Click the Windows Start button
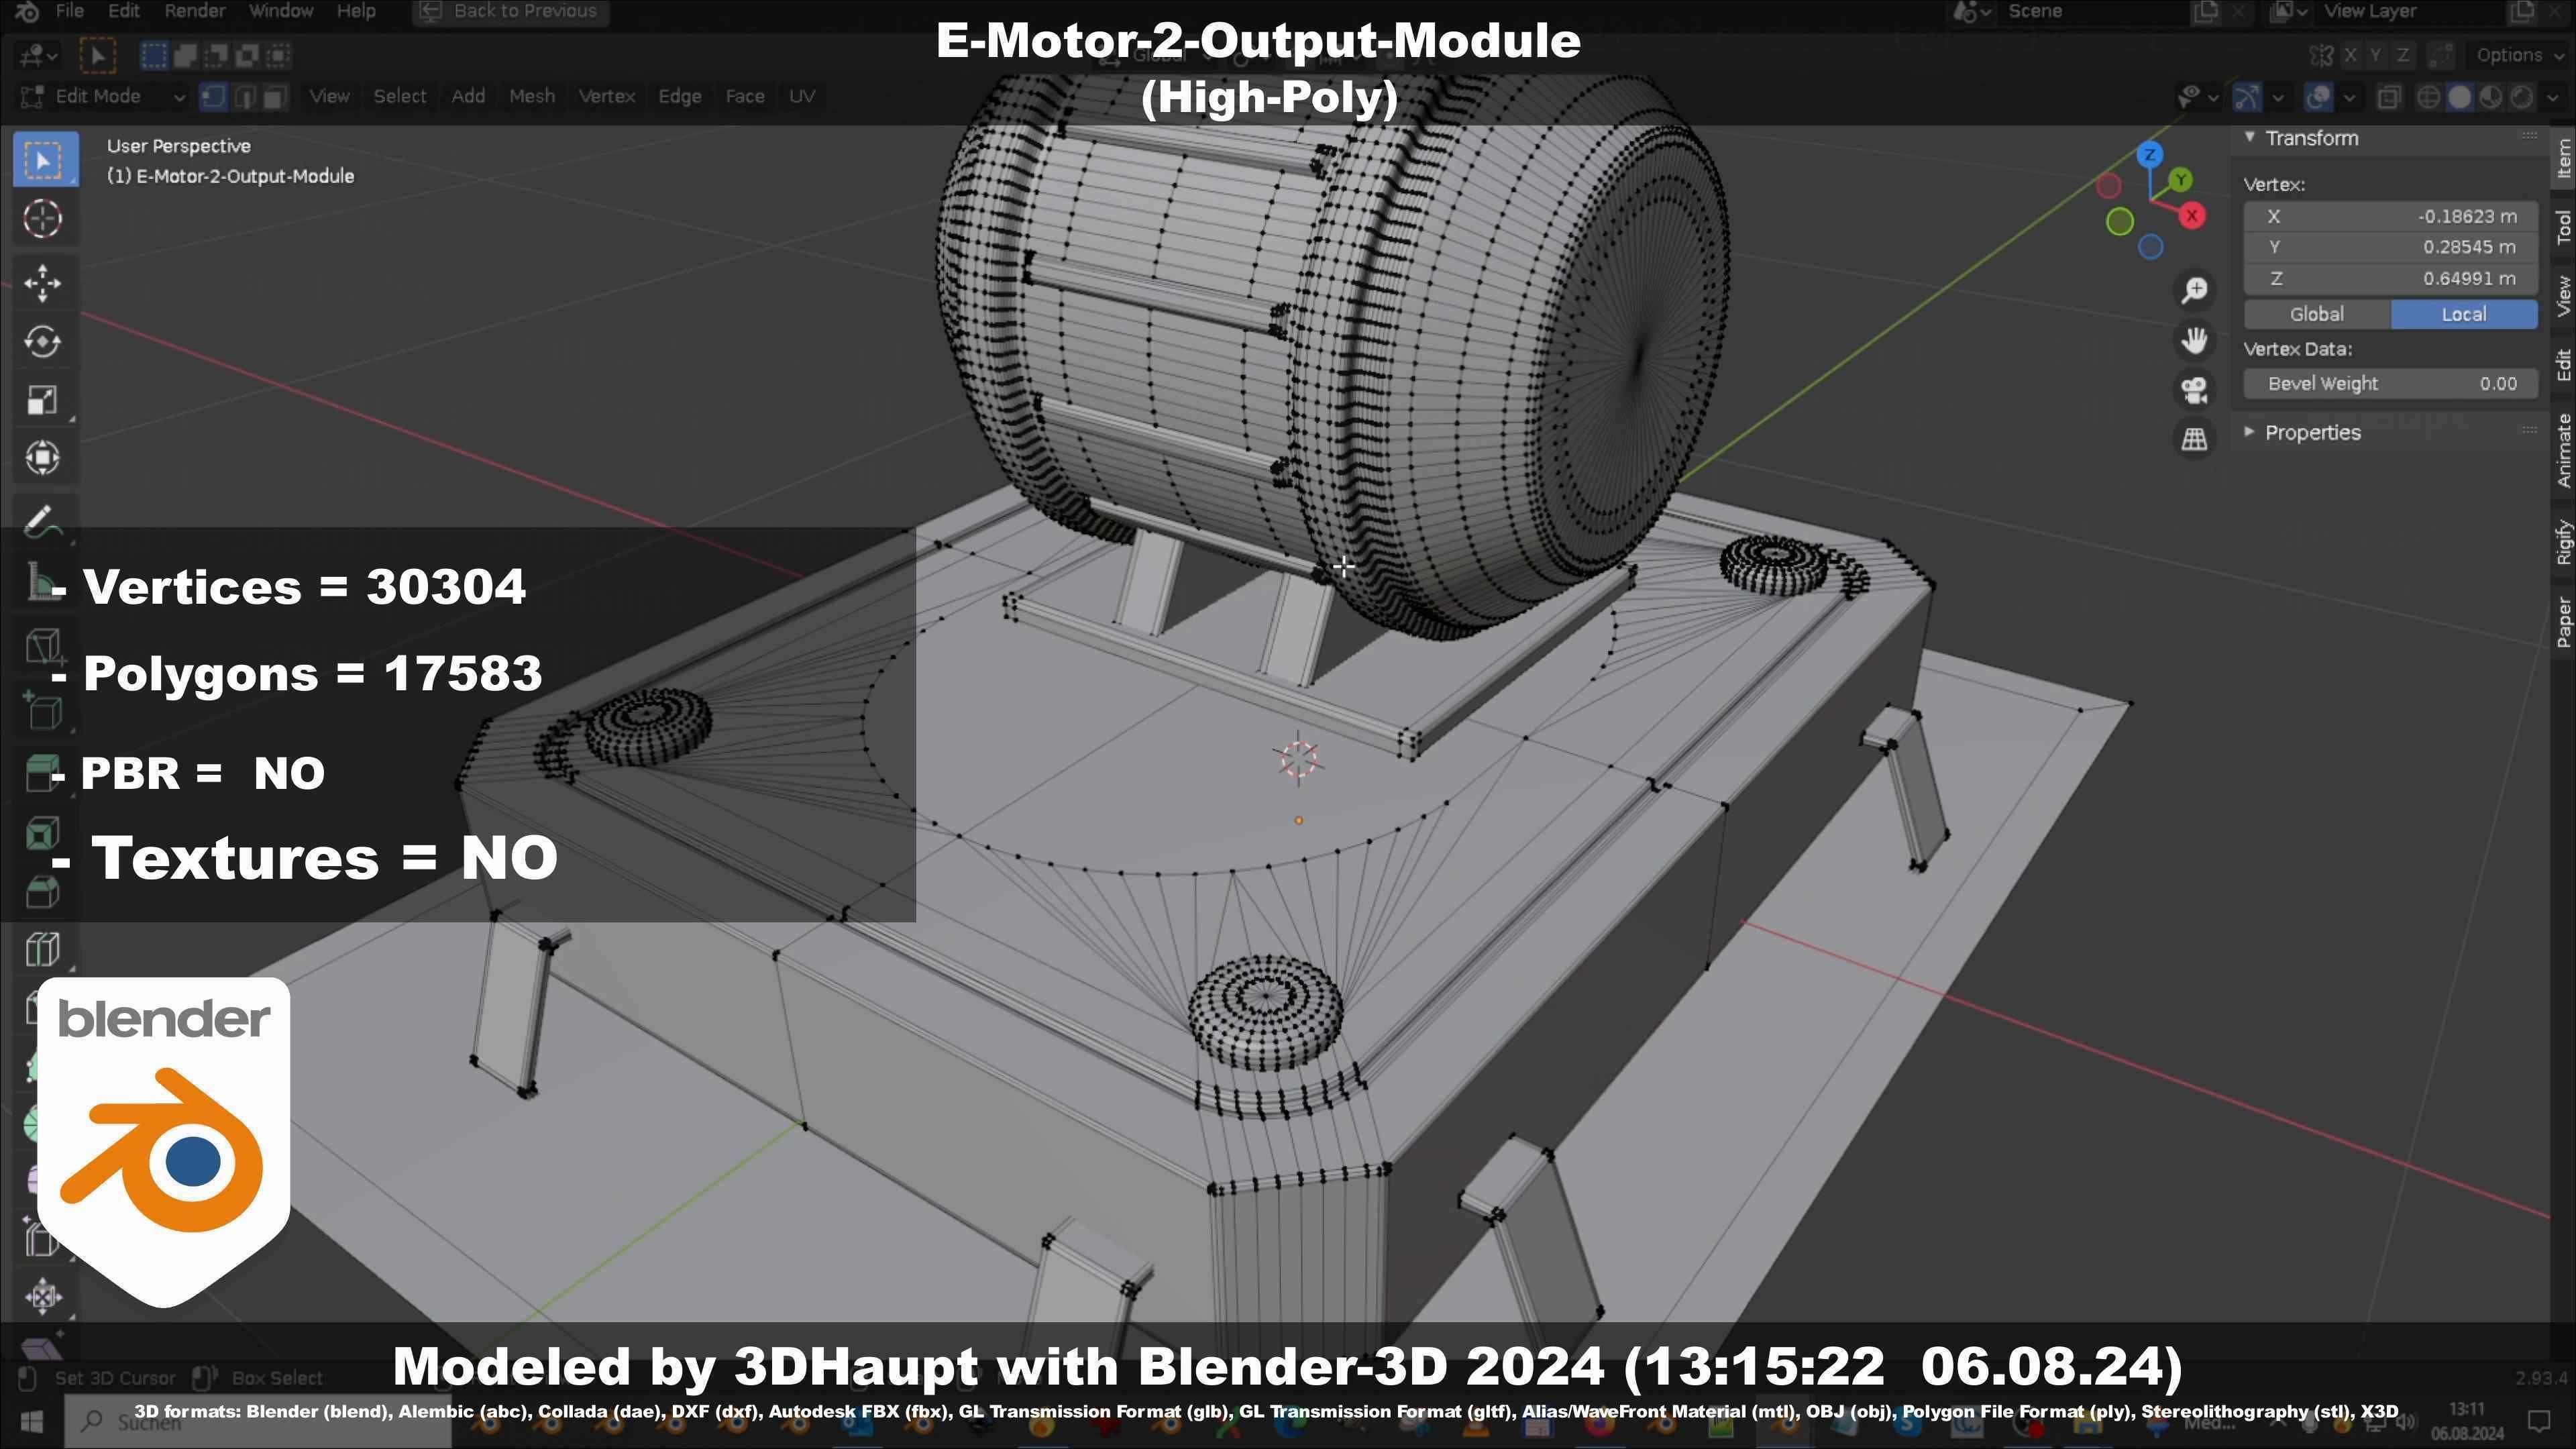Viewport: 2576px width, 1449px height. [31, 1421]
